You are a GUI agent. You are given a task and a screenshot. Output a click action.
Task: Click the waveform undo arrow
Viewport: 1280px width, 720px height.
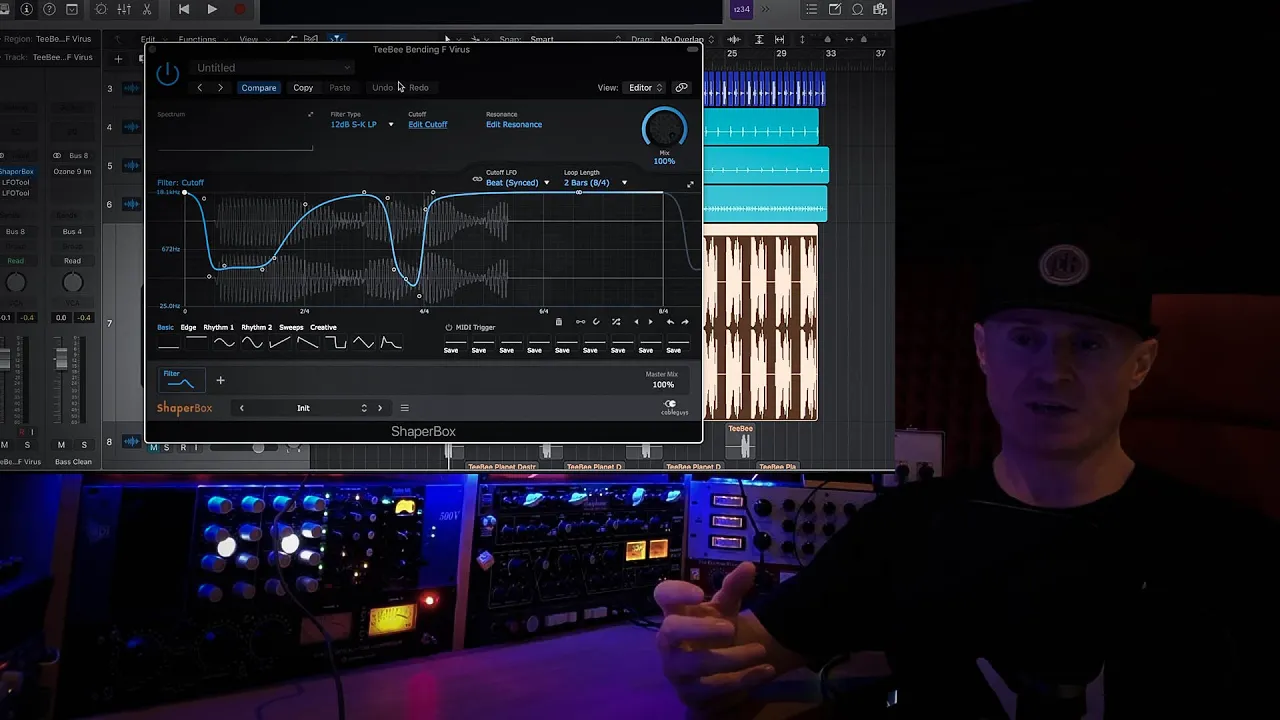(x=669, y=322)
